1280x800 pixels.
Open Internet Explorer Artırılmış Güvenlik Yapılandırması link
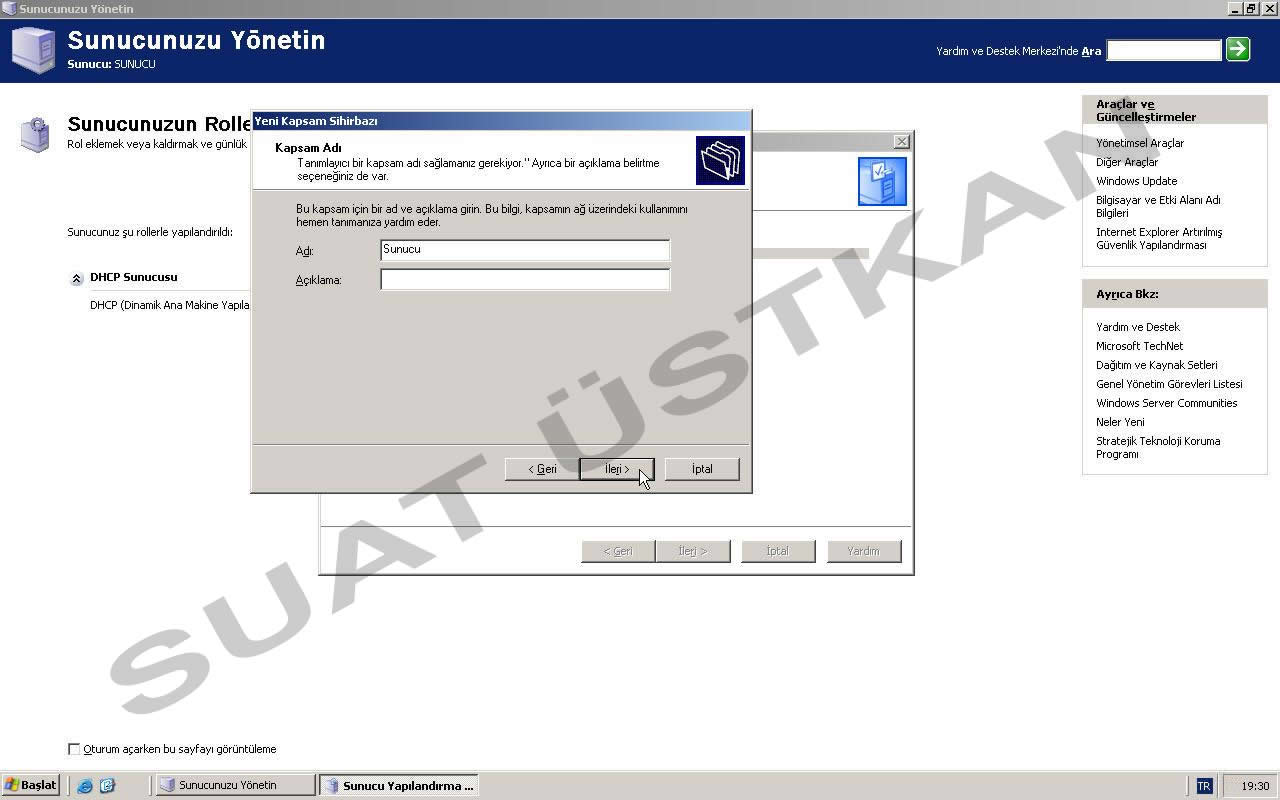tap(1159, 238)
